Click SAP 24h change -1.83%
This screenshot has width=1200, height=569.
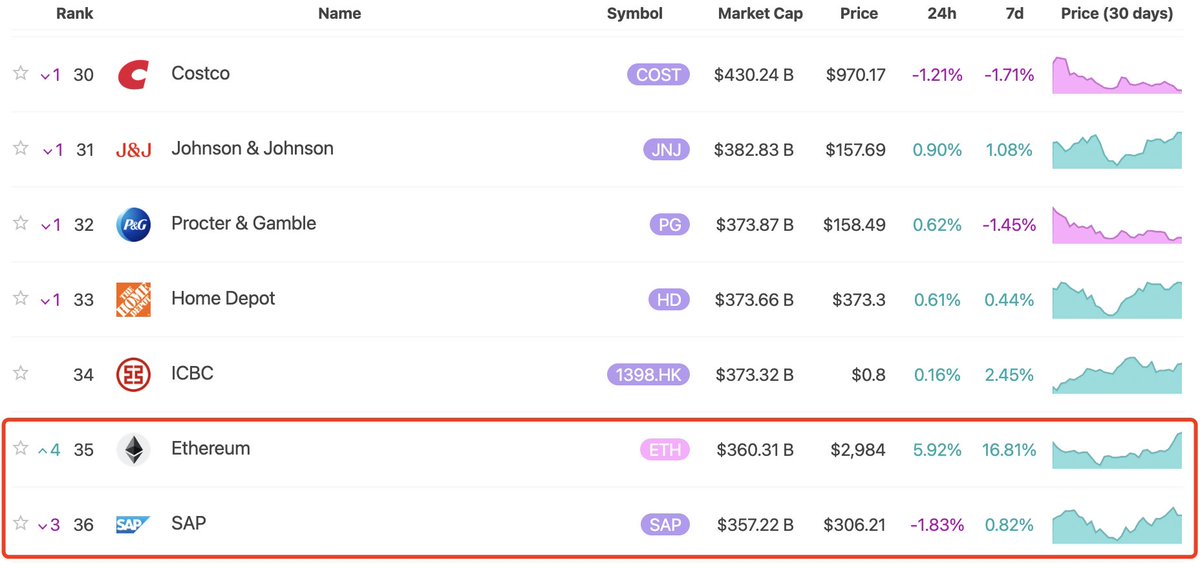click(x=937, y=525)
